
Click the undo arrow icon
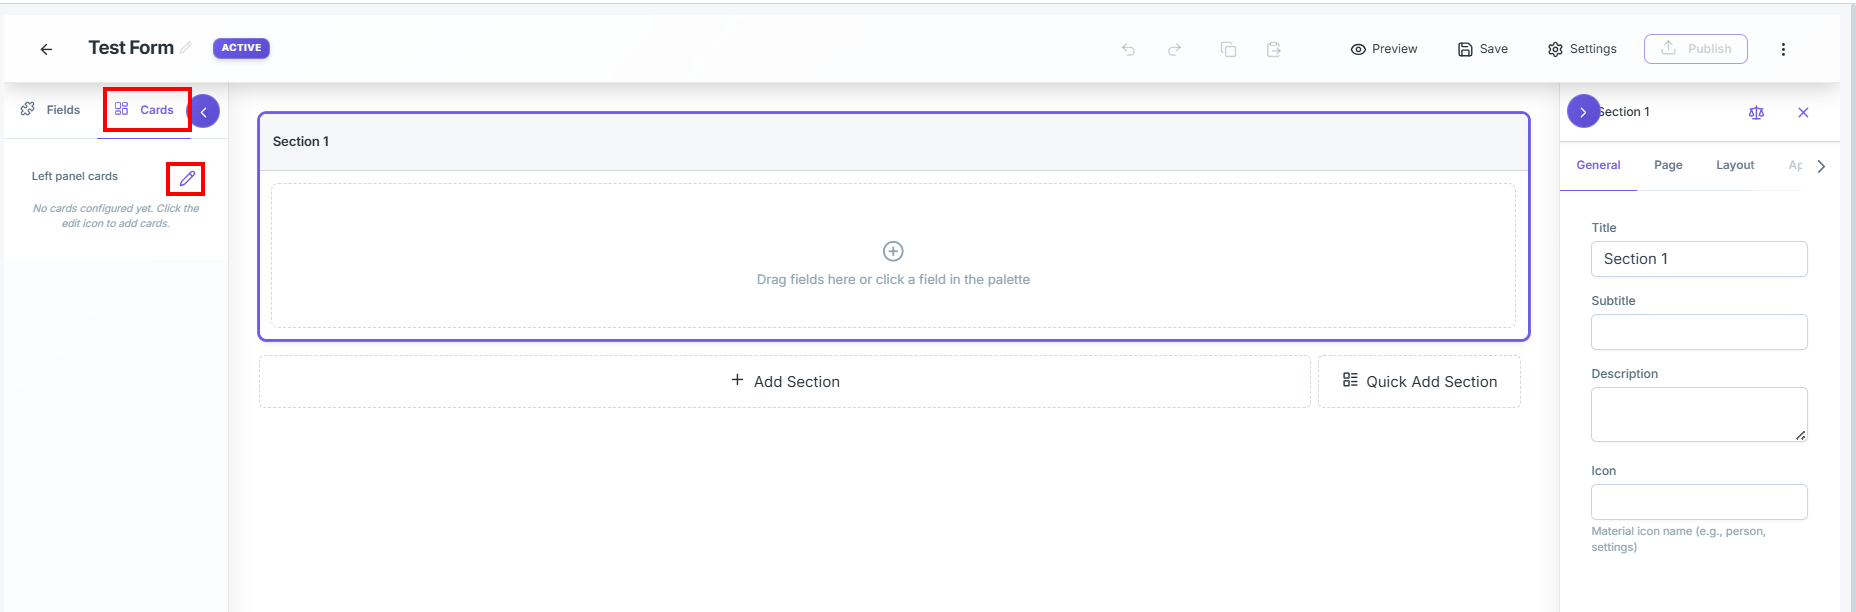(1128, 49)
